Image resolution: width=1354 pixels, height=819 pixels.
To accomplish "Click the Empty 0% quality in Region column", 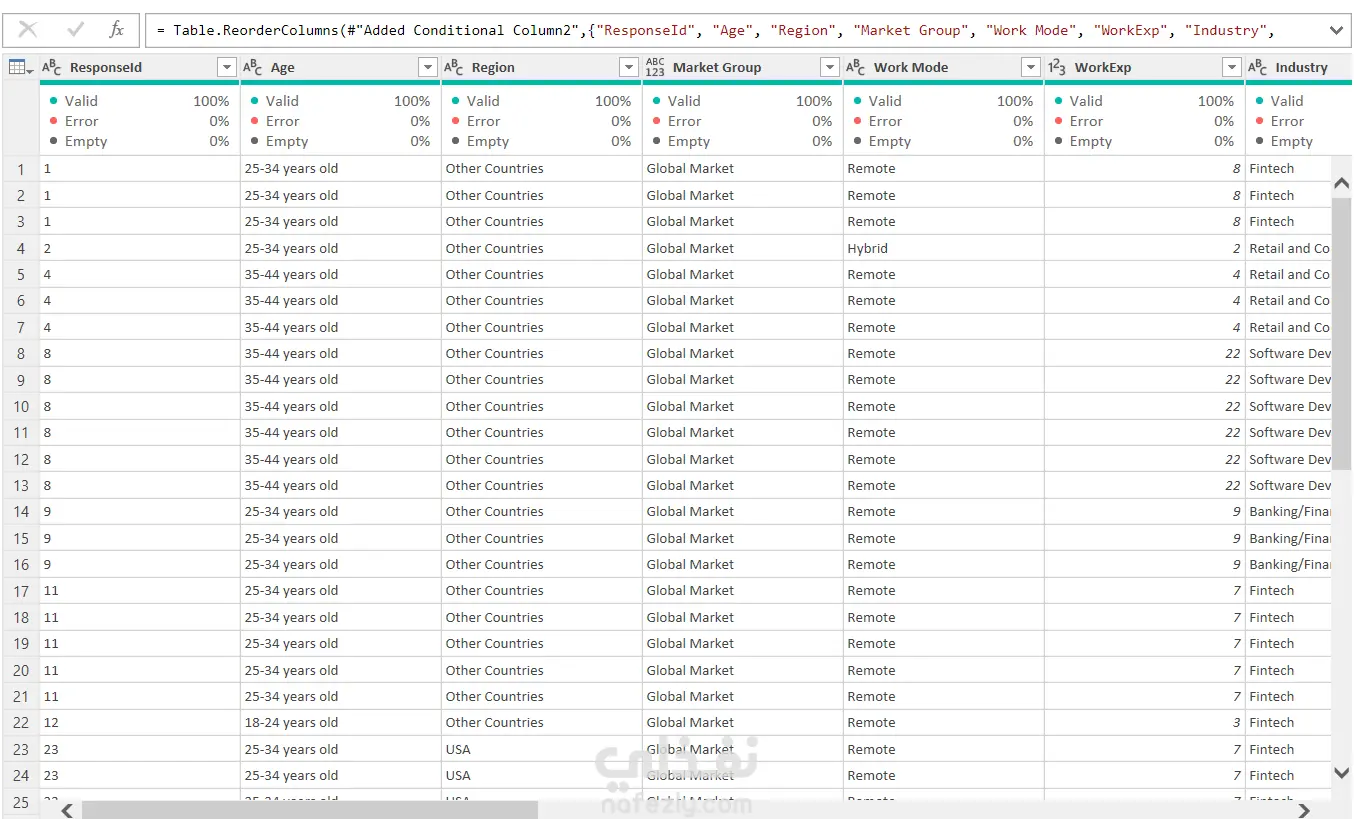I will pyautogui.click(x=542, y=141).
